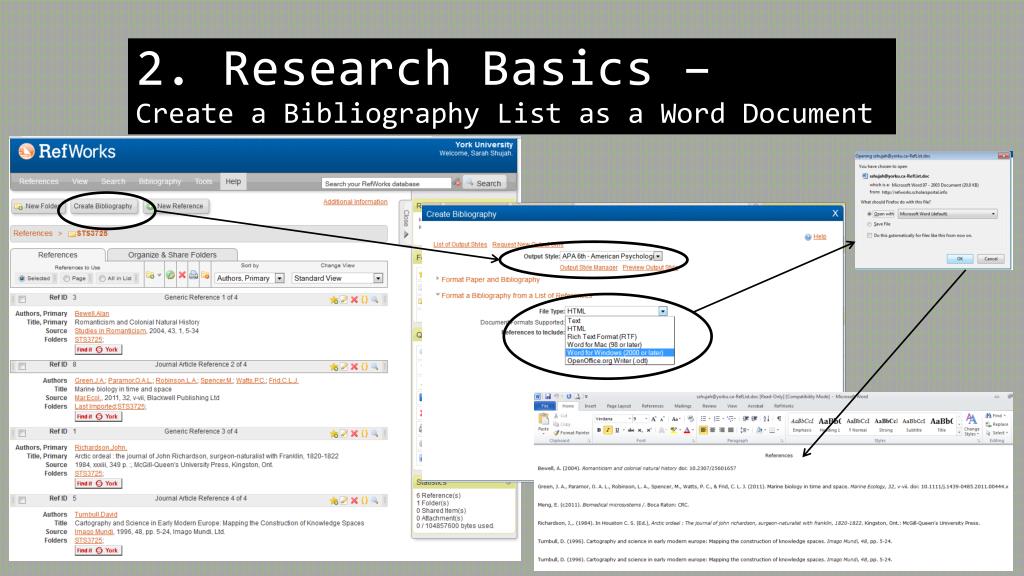Click the RefWorks Search button
Image resolution: width=1024 pixels, height=576 pixels.
pos(484,184)
